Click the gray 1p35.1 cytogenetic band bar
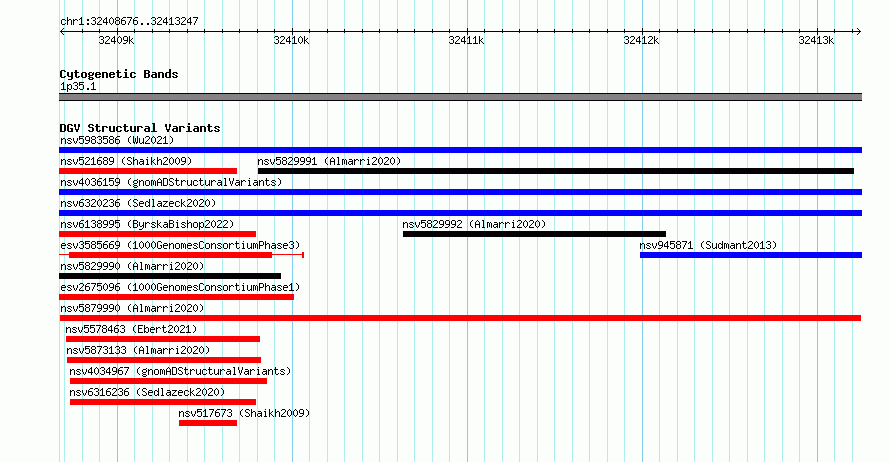 click(x=460, y=97)
